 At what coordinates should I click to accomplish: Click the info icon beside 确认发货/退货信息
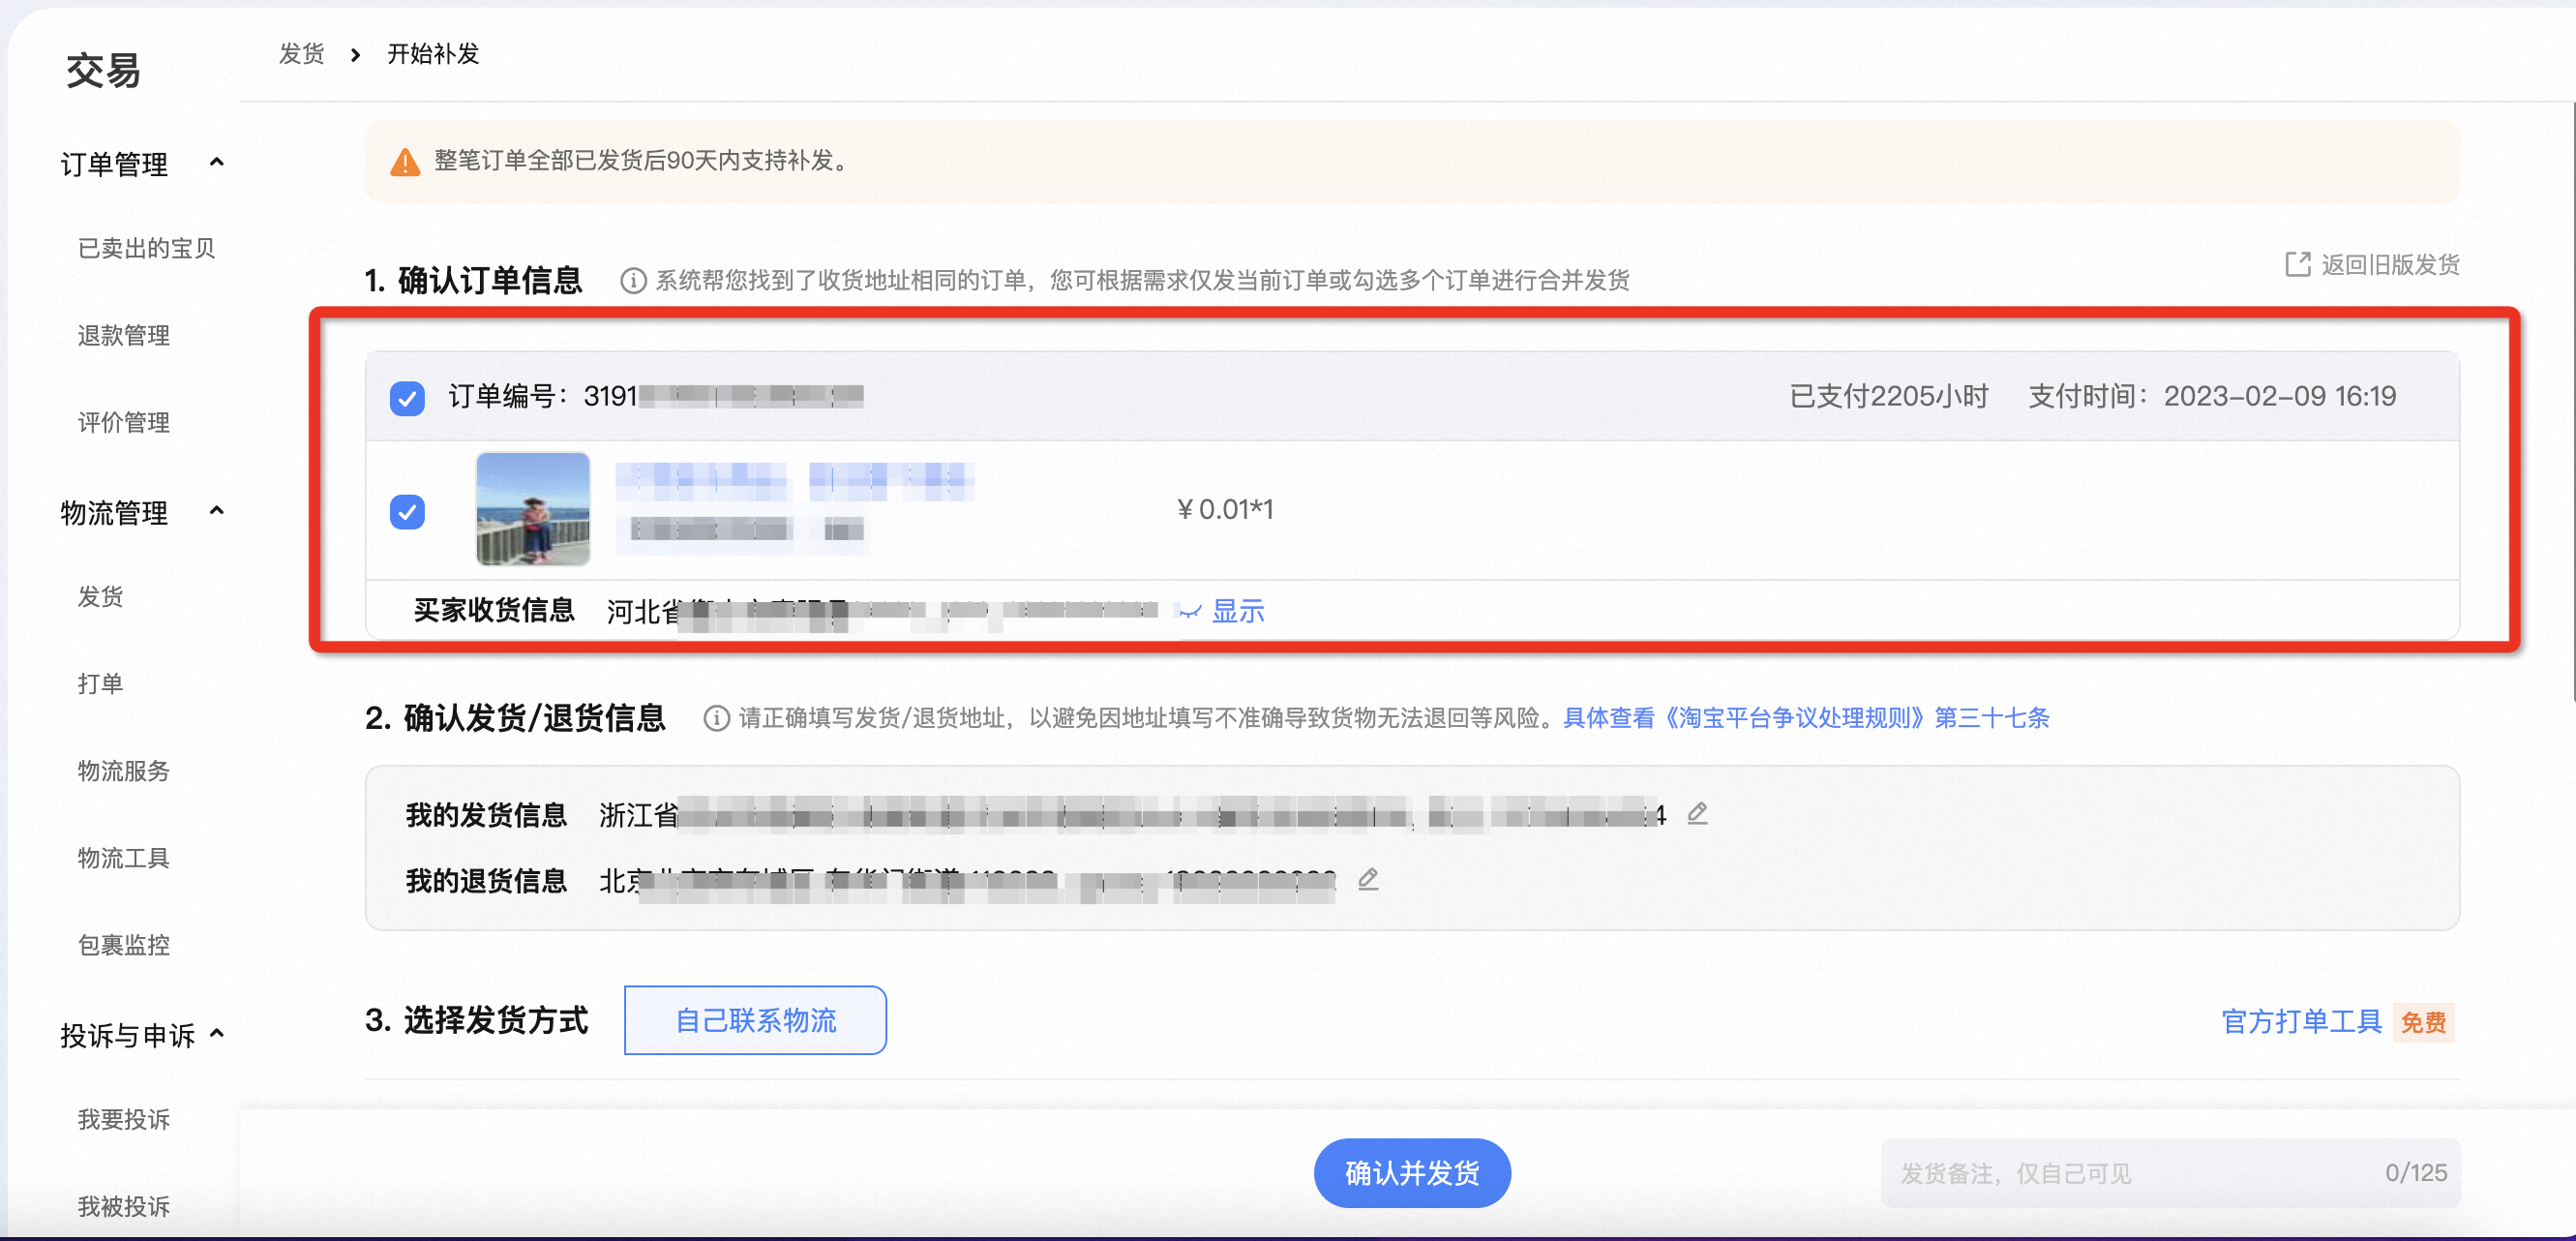pyautogui.click(x=716, y=718)
